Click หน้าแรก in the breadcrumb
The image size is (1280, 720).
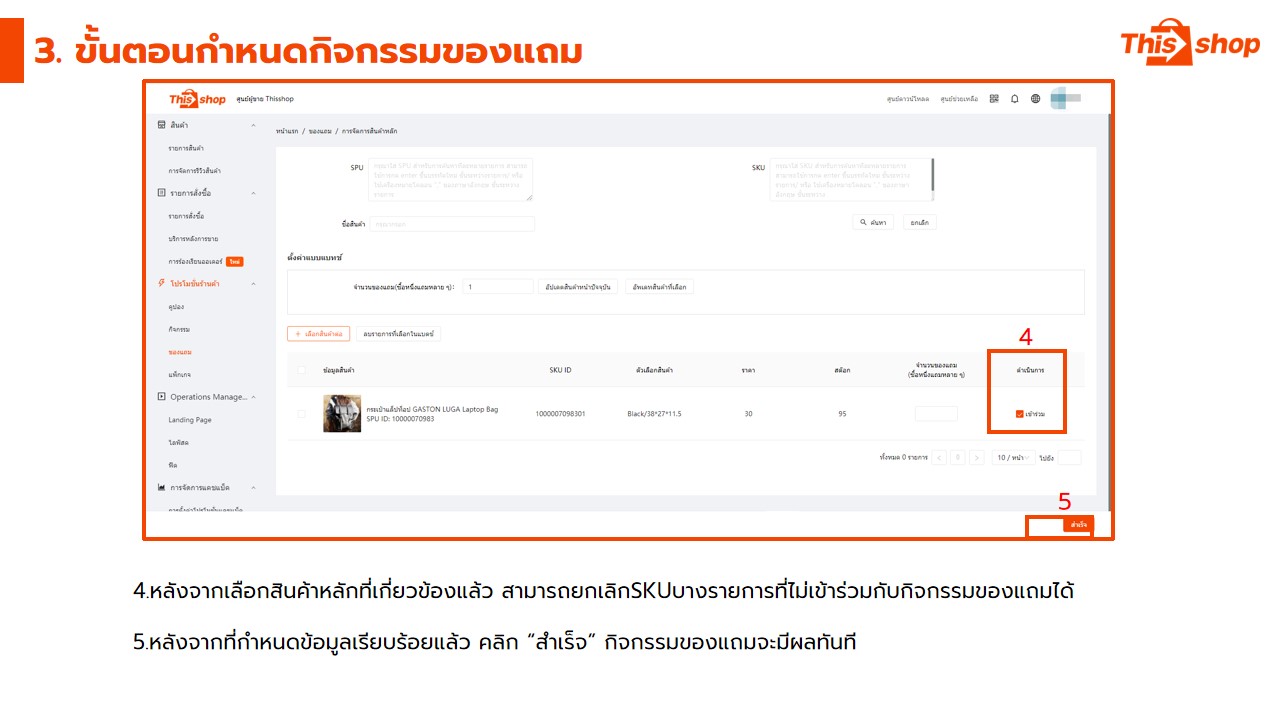pyautogui.click(x=287, y=131)
